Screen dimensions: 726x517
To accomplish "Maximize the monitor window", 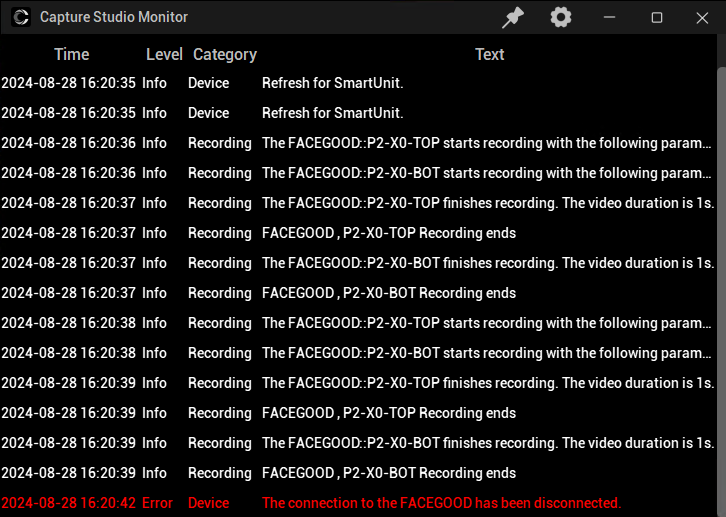I will tap(657, 18).
